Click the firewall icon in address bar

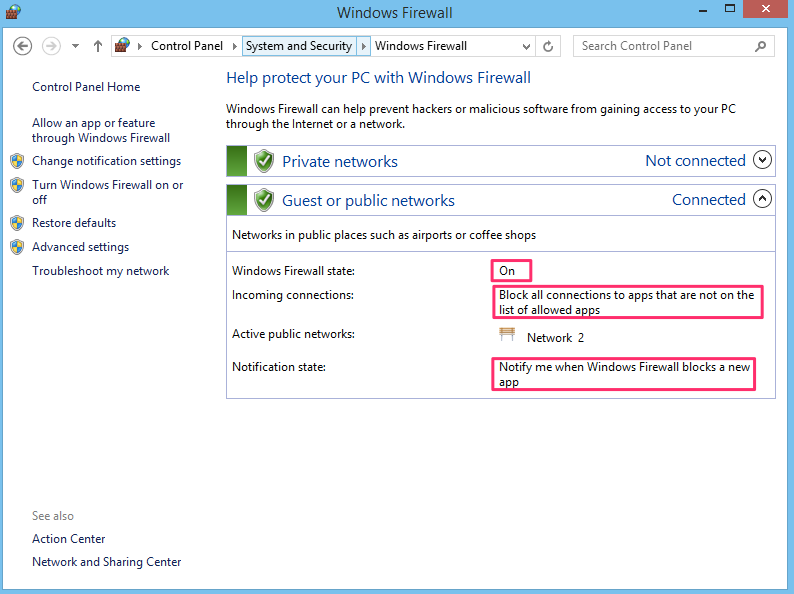(x=122, y=46)
